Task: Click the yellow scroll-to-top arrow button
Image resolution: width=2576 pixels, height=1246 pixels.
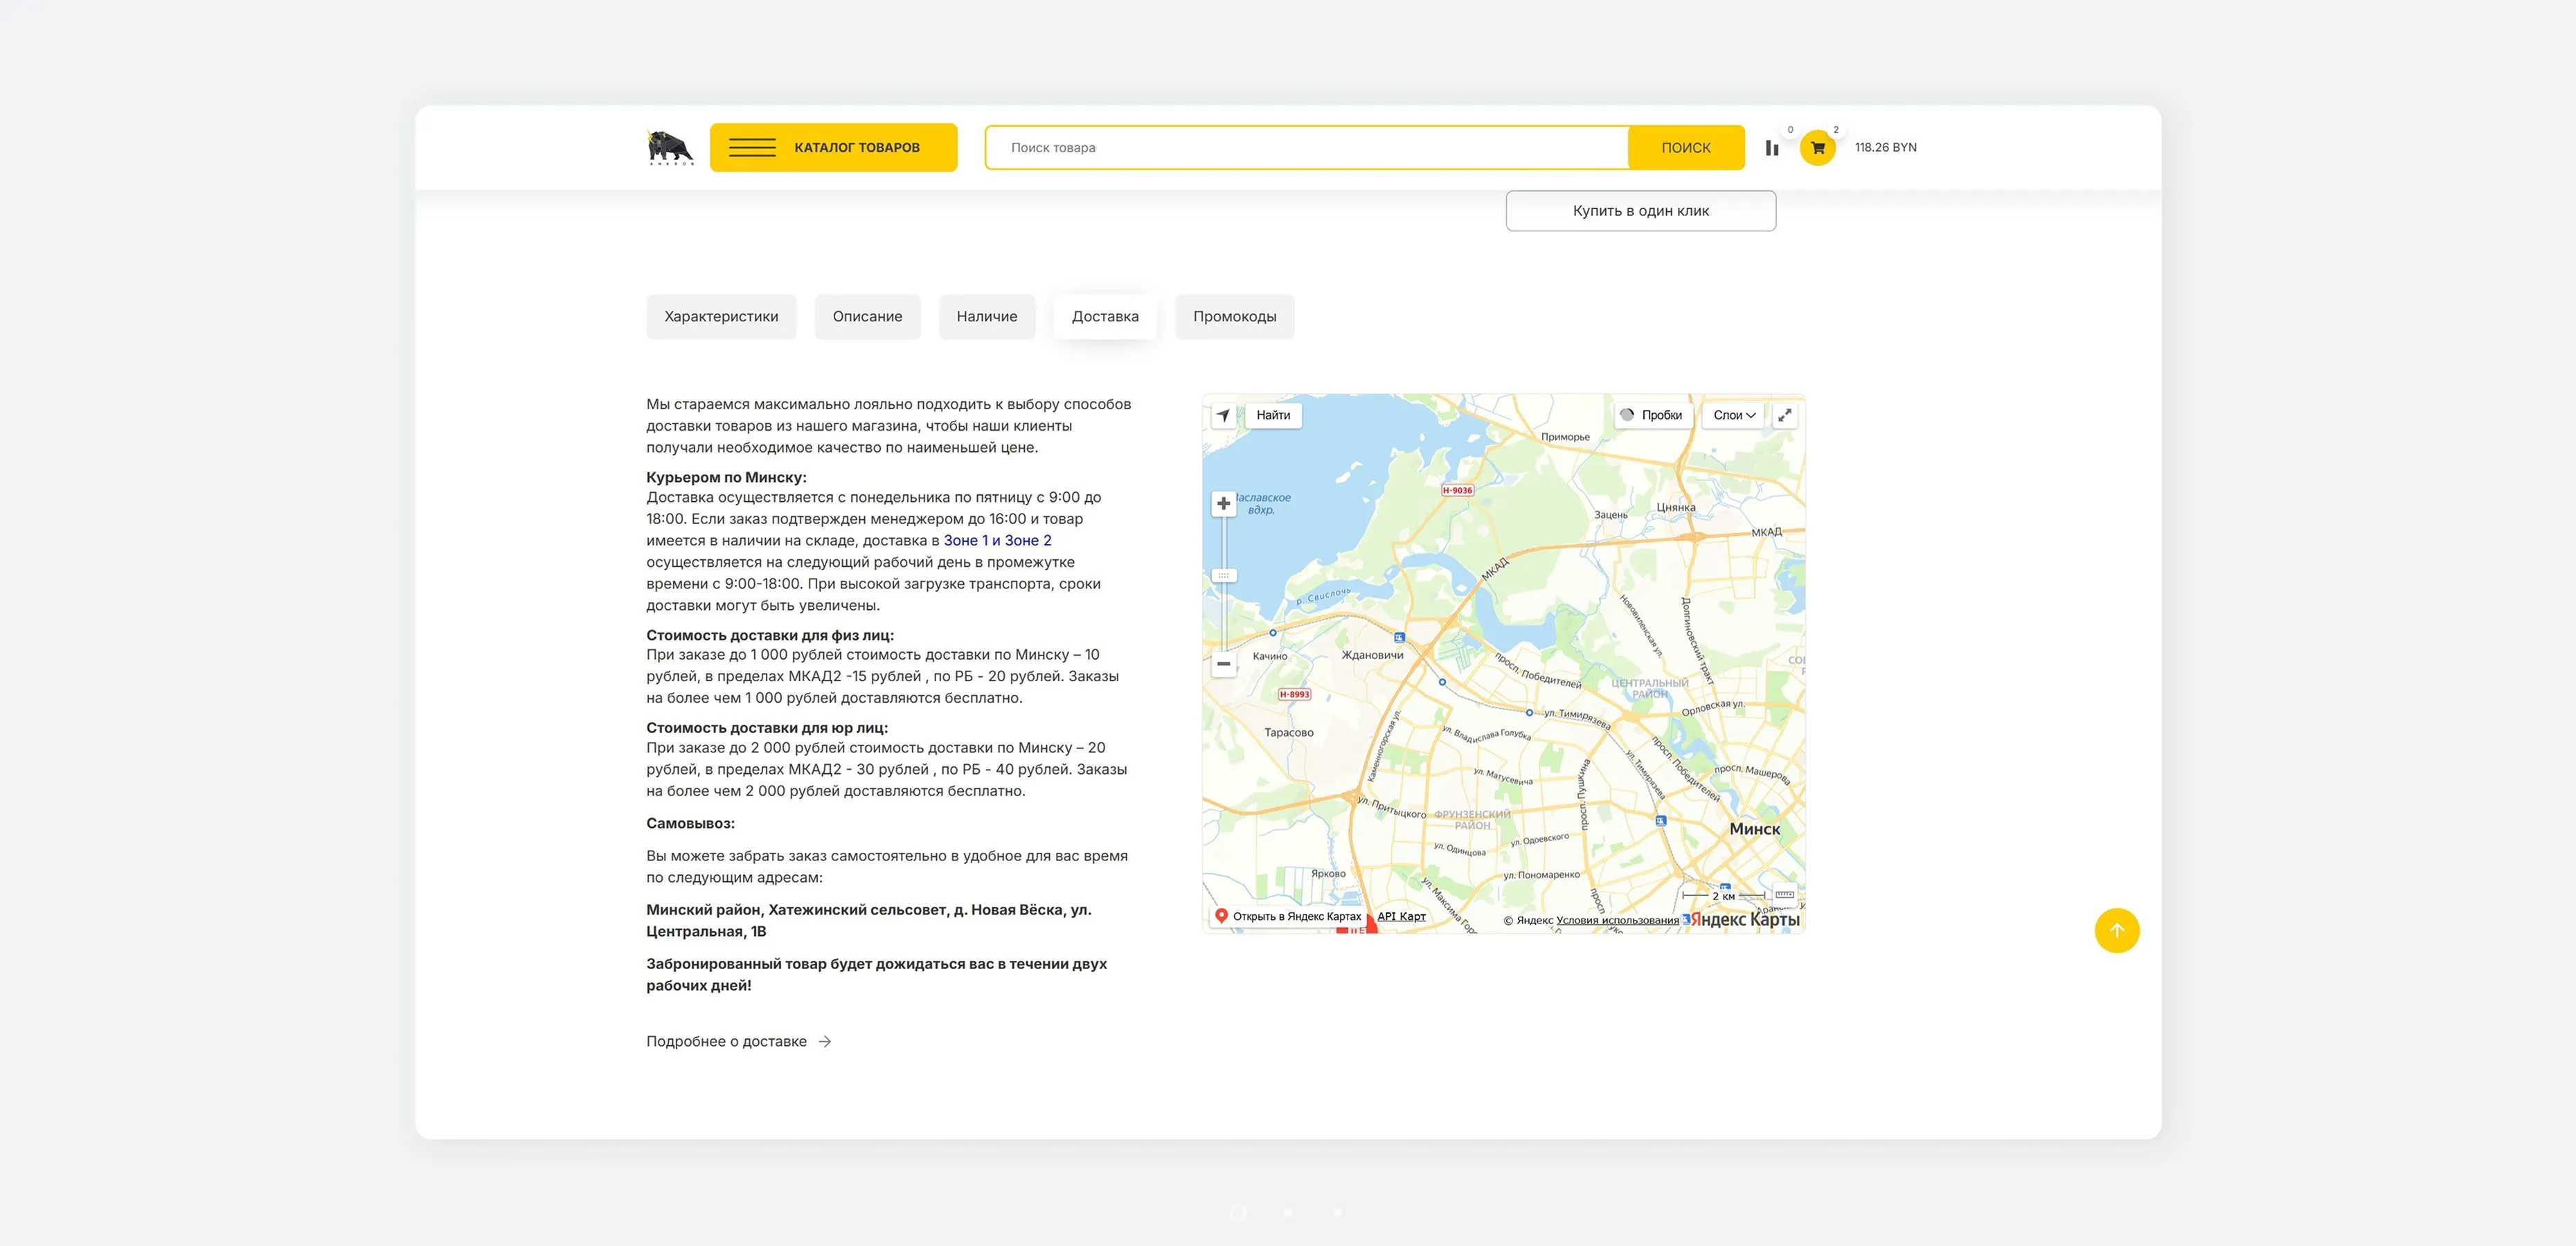Action: (x=2117, y=930)
